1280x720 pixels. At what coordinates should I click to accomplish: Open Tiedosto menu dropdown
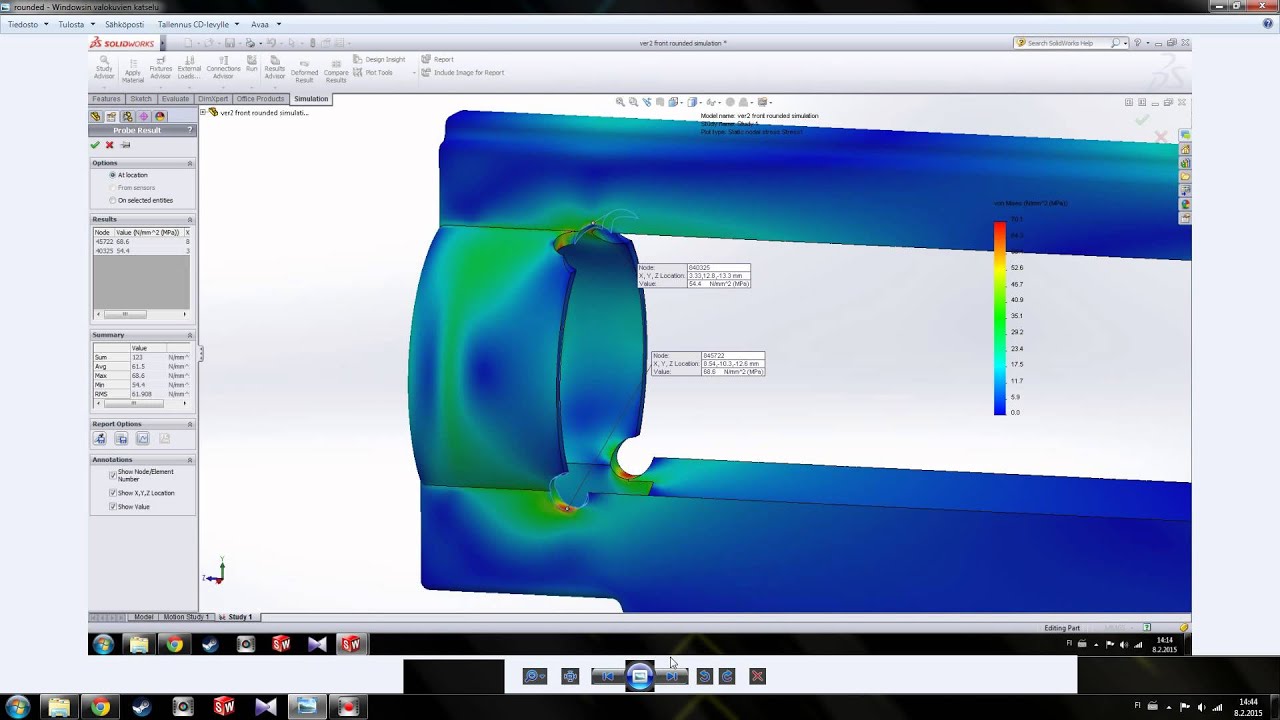[28, 24]
